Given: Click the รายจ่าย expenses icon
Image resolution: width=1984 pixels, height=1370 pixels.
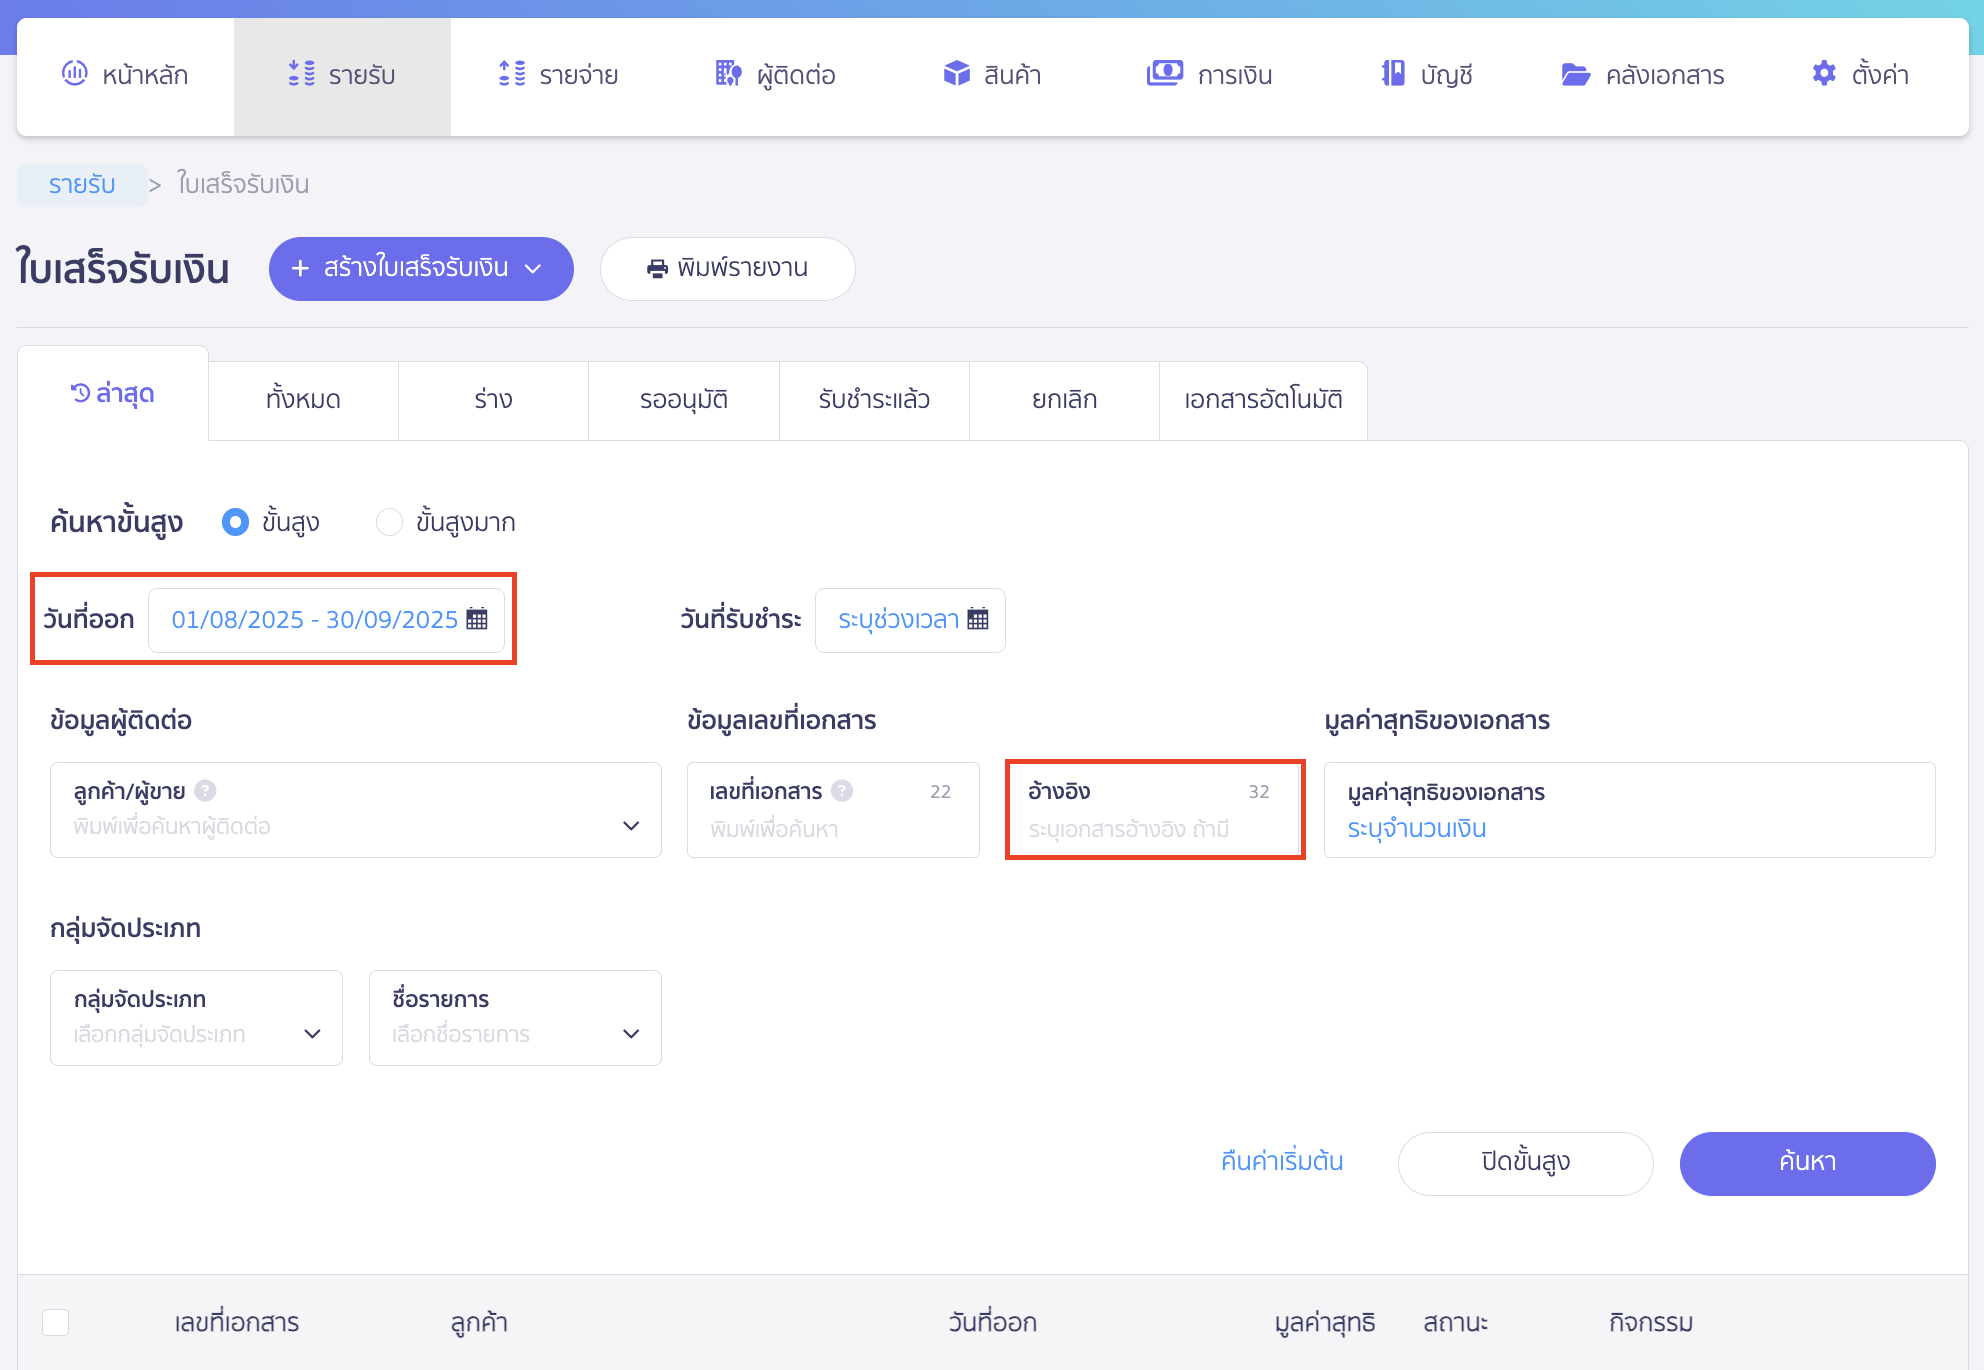Looking at the screenshot, I should point(512,74).
